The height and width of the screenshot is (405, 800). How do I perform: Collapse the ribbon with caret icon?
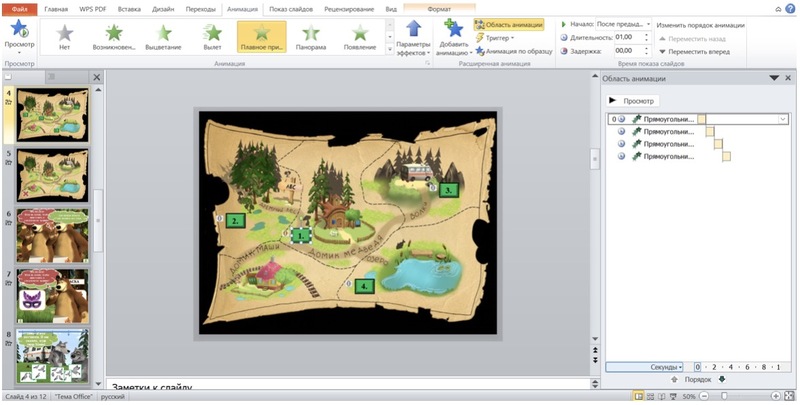point(779,9)
